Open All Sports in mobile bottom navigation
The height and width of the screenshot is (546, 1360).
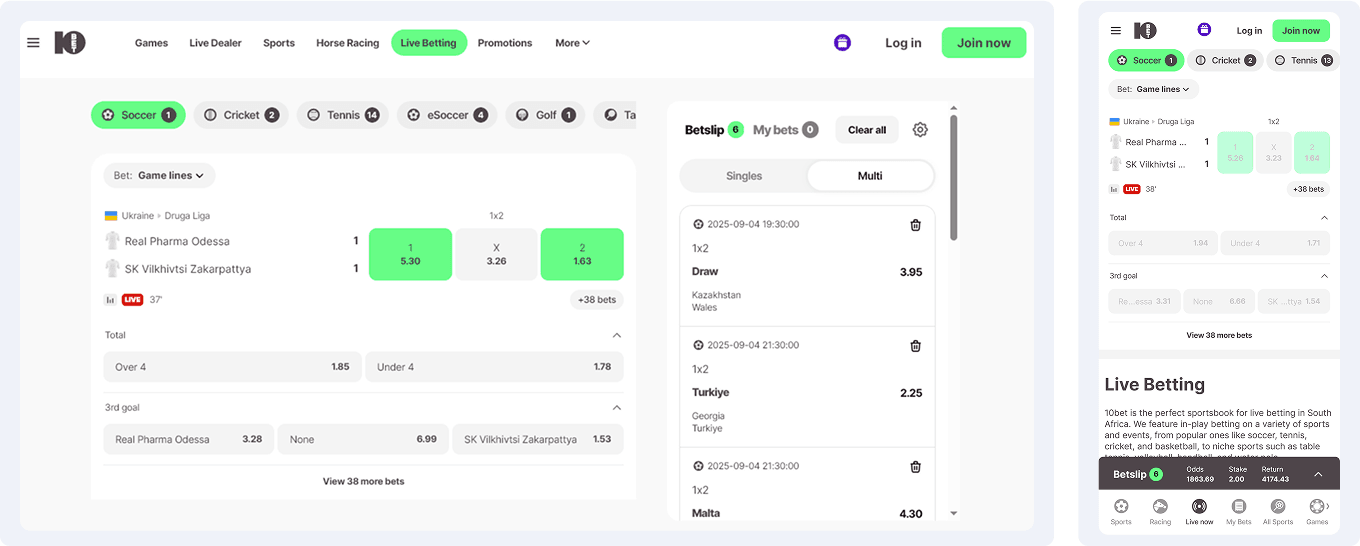pyautogui.click(x=1278, y=512)
